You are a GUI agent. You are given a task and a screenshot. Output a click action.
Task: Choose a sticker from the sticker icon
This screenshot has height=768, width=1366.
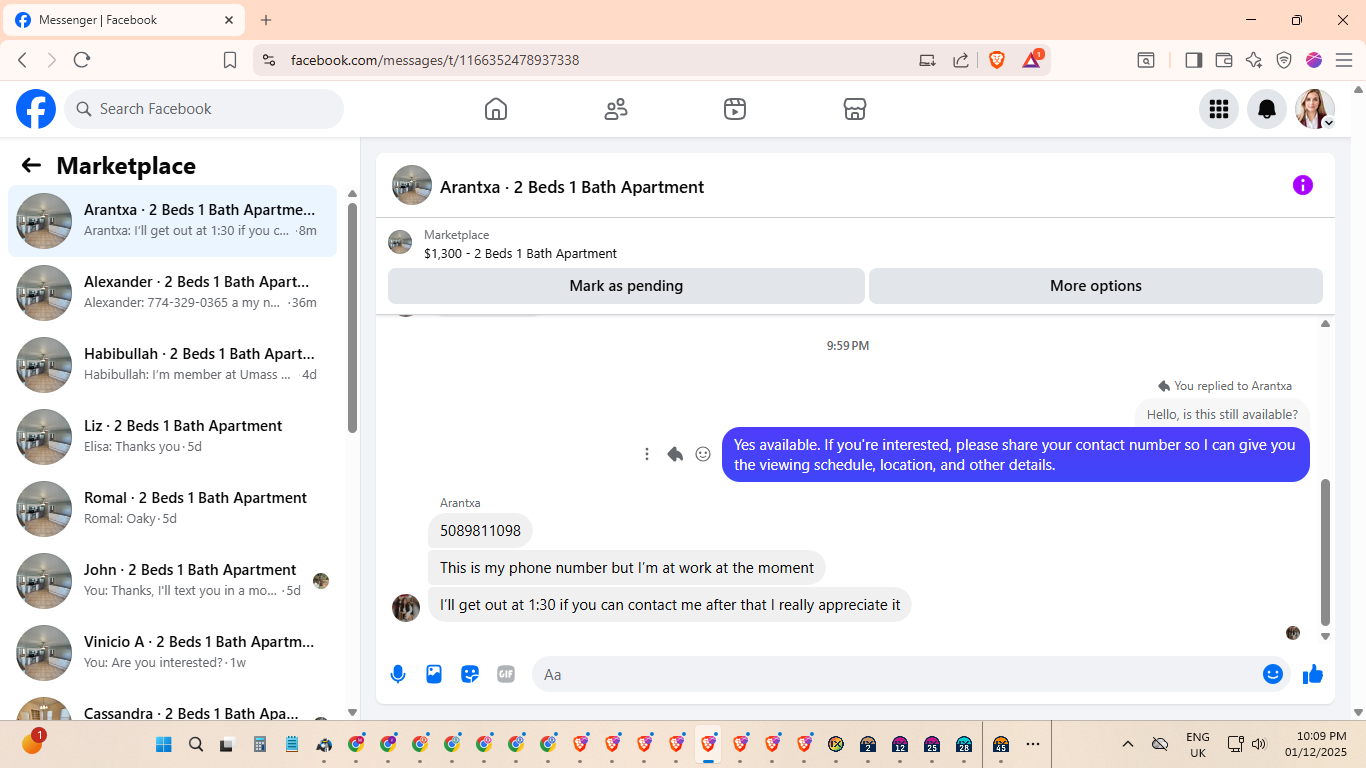pyautogui.click(x=470, y=674)
